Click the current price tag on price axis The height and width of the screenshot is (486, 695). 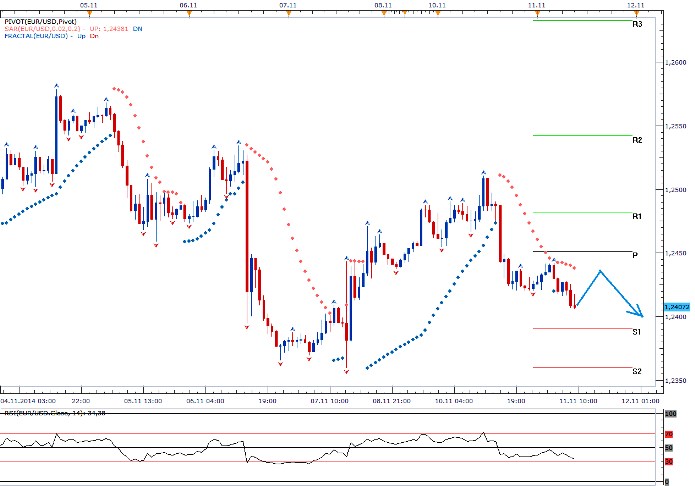coord(676,306)
